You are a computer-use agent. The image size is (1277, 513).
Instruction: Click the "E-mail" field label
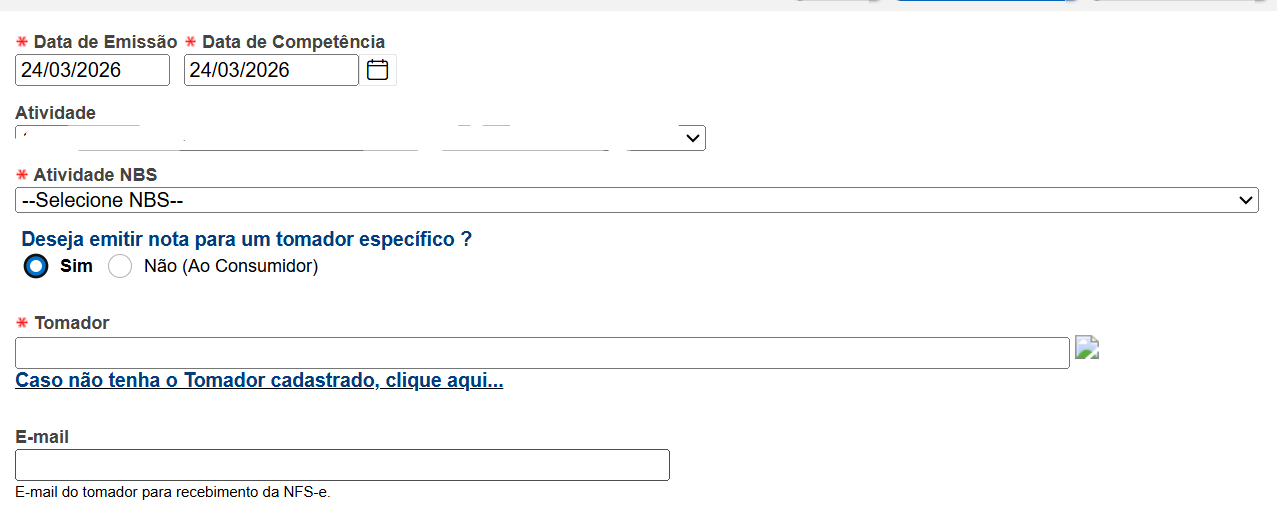[x=42, y=437]
